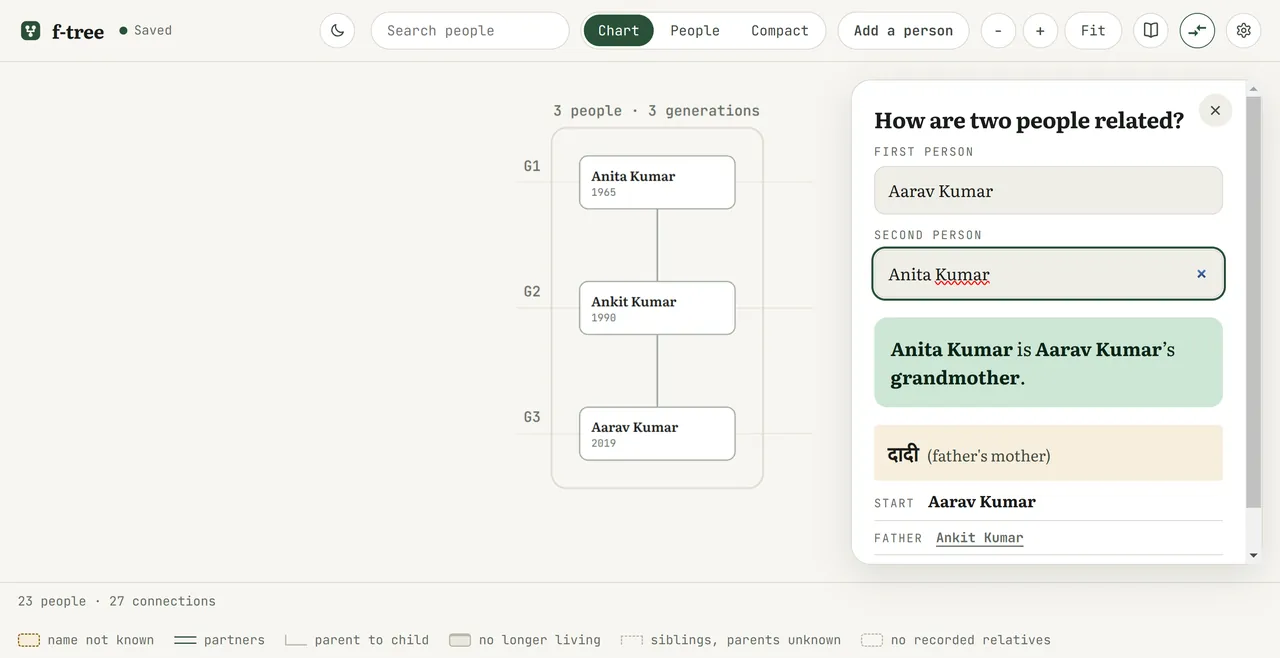Zoom in with the plus button
The height and width of the screenshot is (658, 1280).
click(x=1040, y=31)
